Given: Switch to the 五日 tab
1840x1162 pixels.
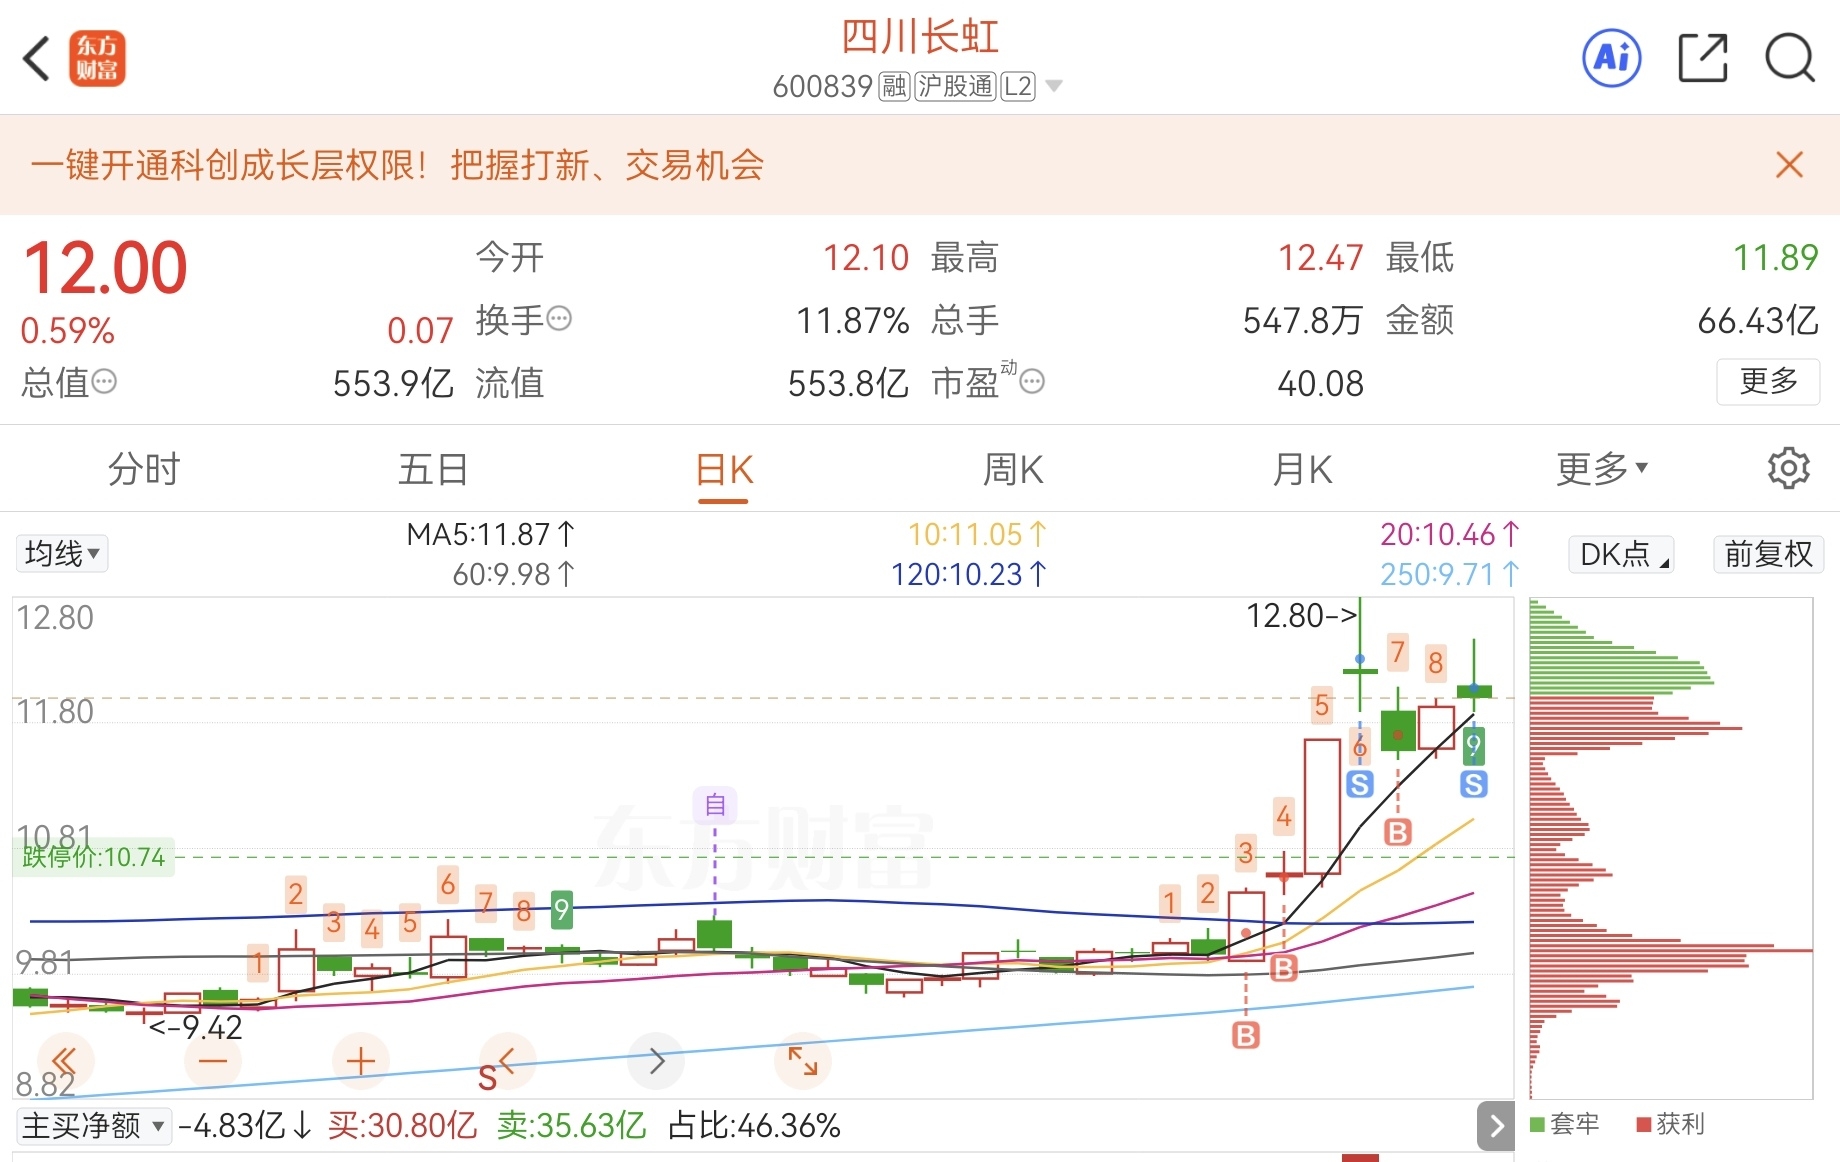Looking at the screenshot, I should [433, 469].
